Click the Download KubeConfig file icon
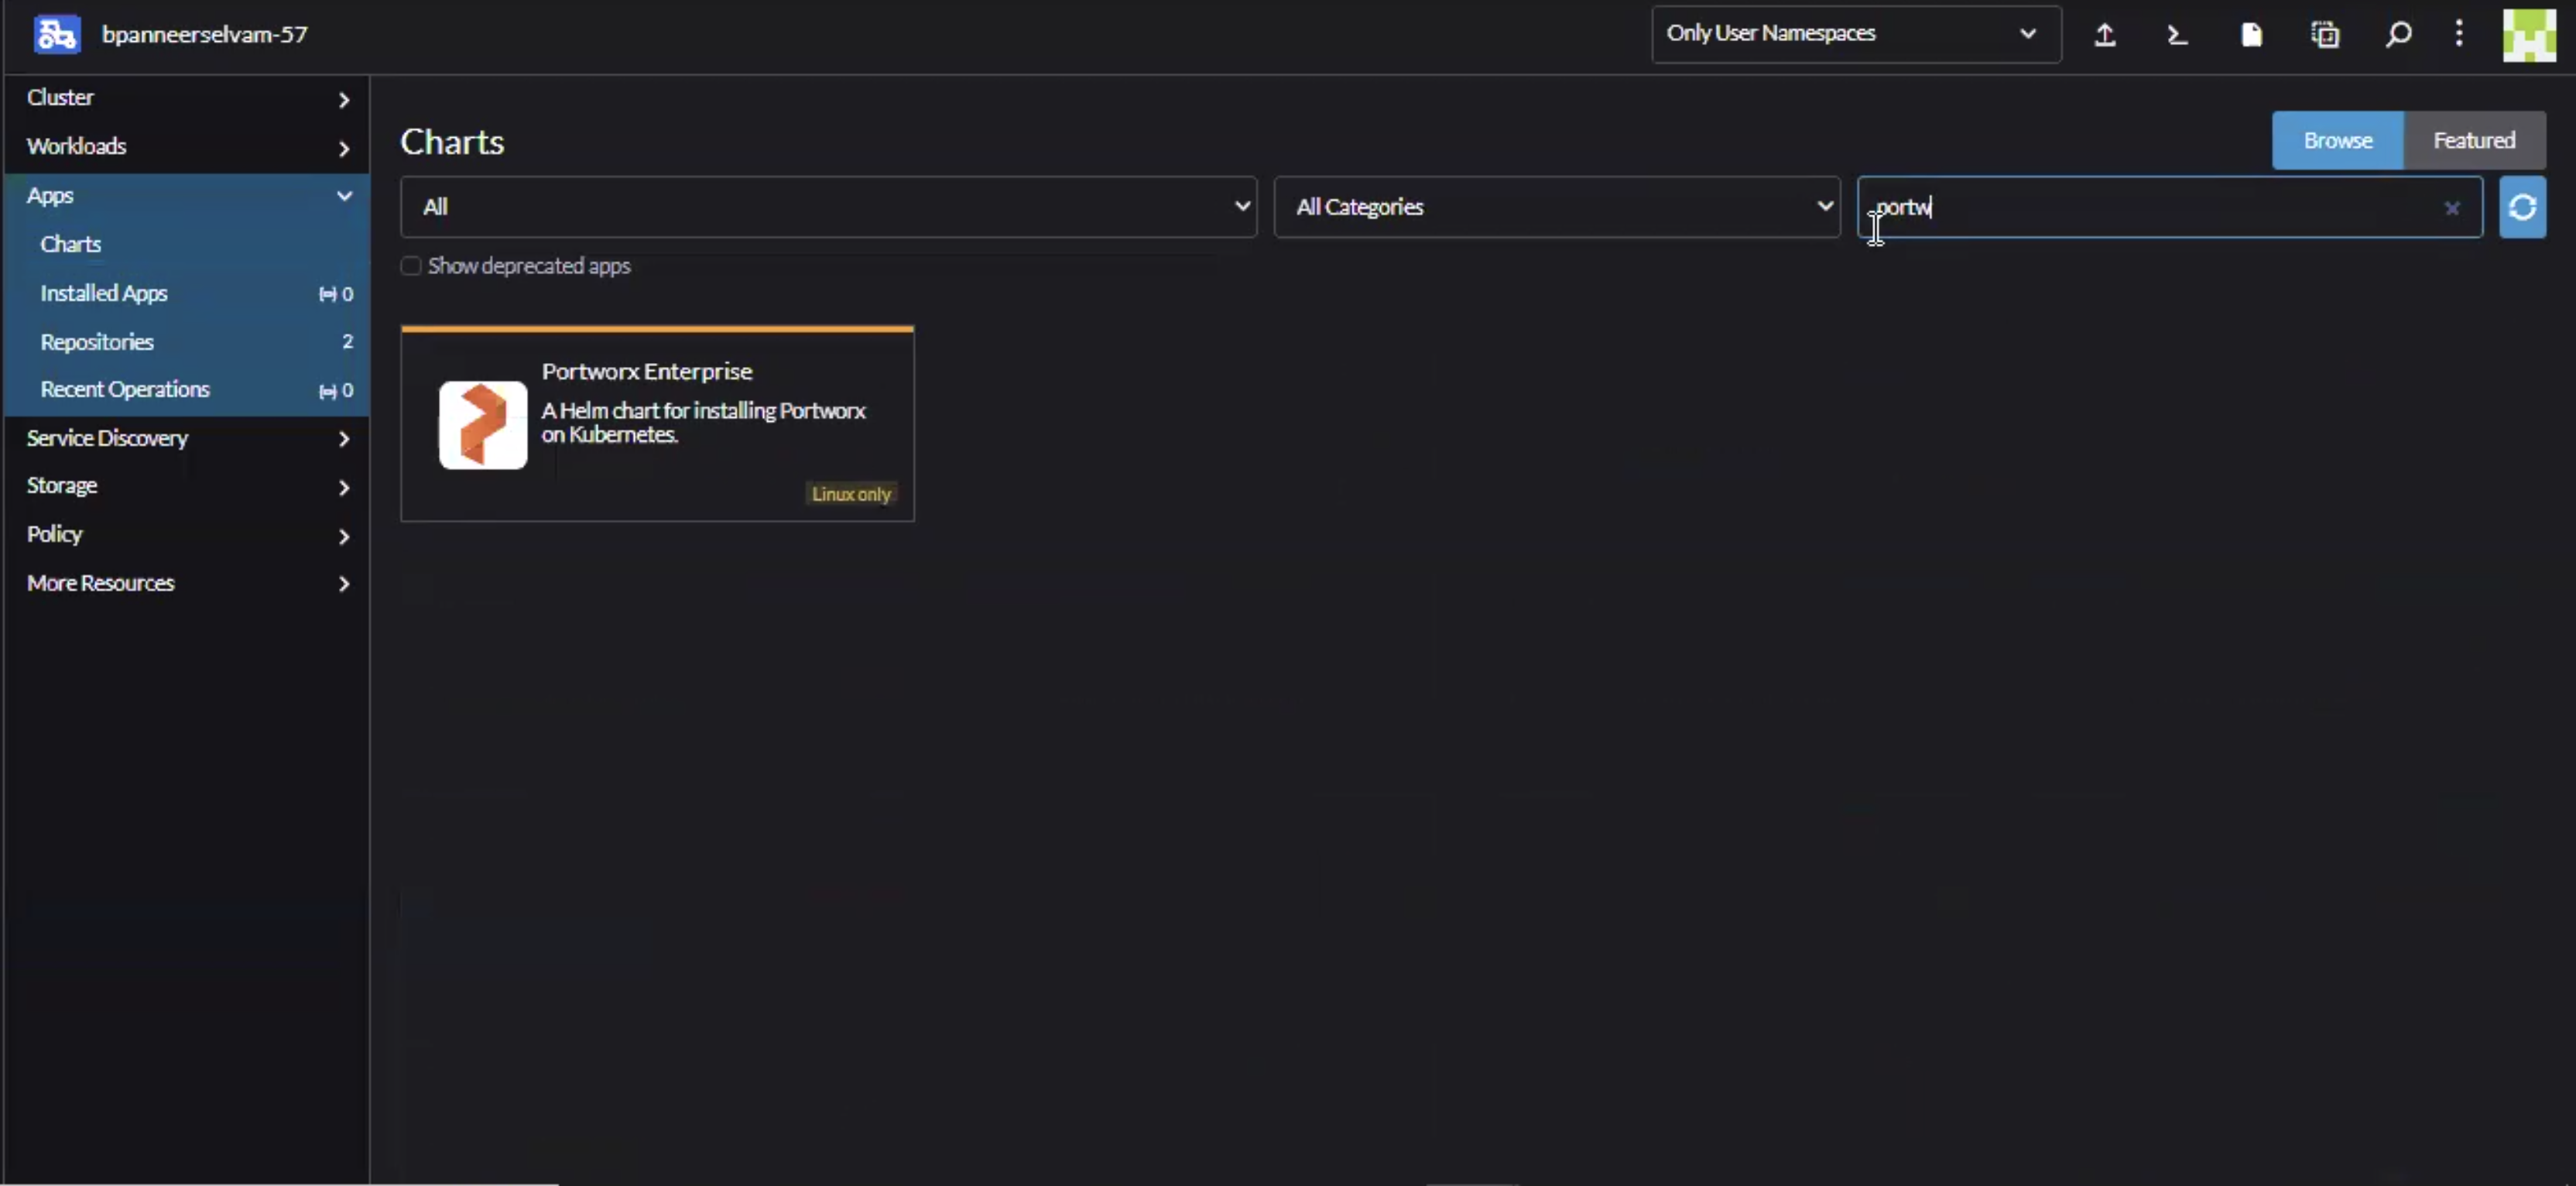Viewport: 2576px width, 1186px height. (x=2251, y=35)
